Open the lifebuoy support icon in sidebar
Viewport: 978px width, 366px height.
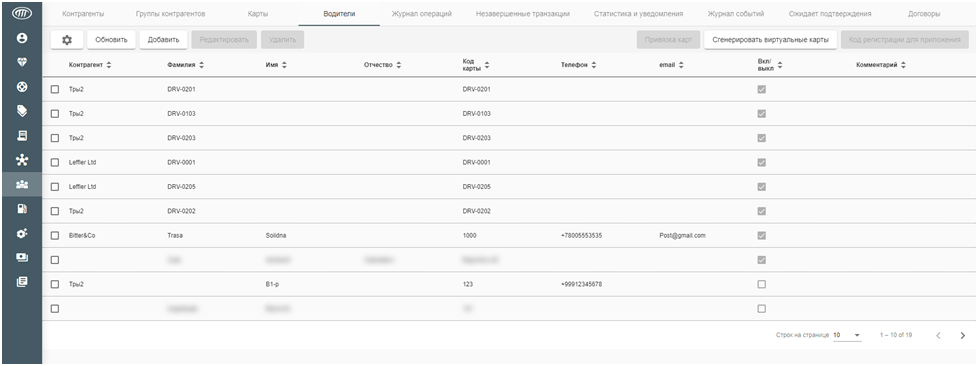pos(22,87)
